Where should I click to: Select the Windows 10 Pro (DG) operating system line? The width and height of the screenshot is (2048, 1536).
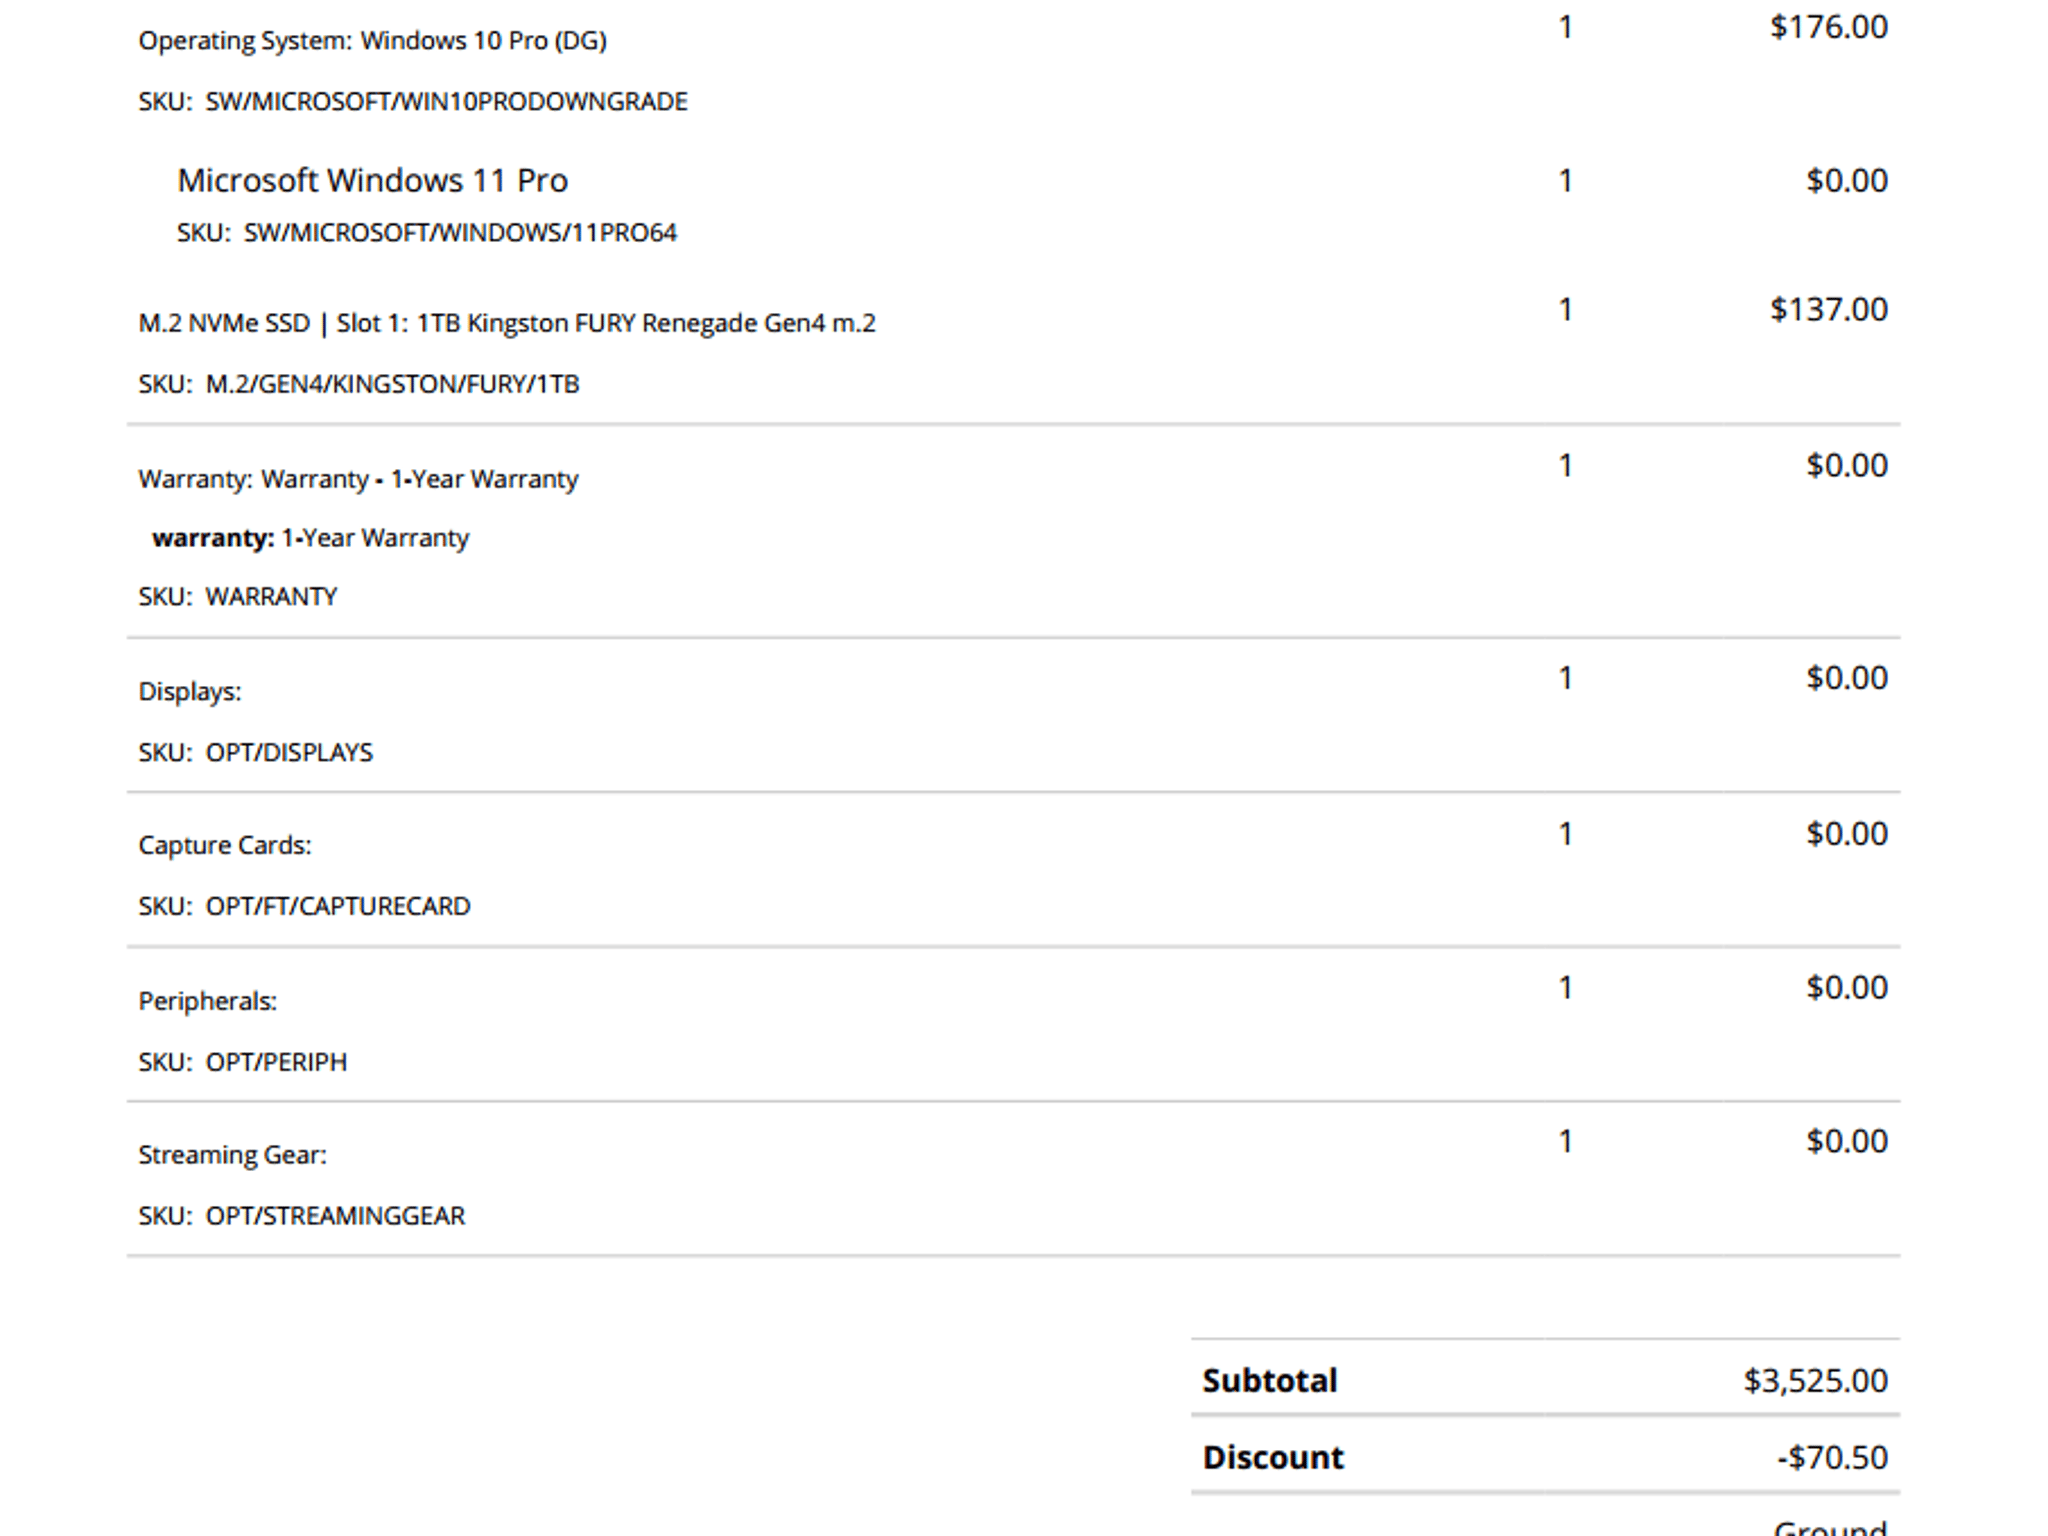point(372,41)
